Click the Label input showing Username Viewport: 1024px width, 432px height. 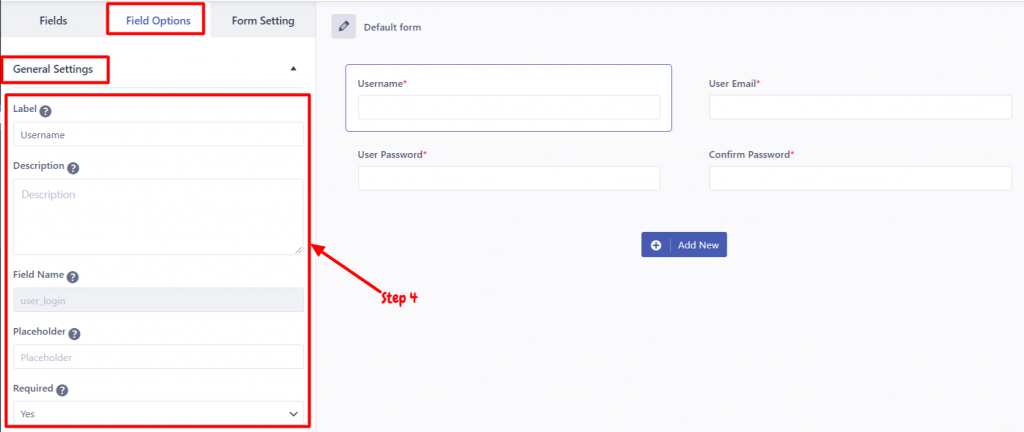click(x=158, y=134)
